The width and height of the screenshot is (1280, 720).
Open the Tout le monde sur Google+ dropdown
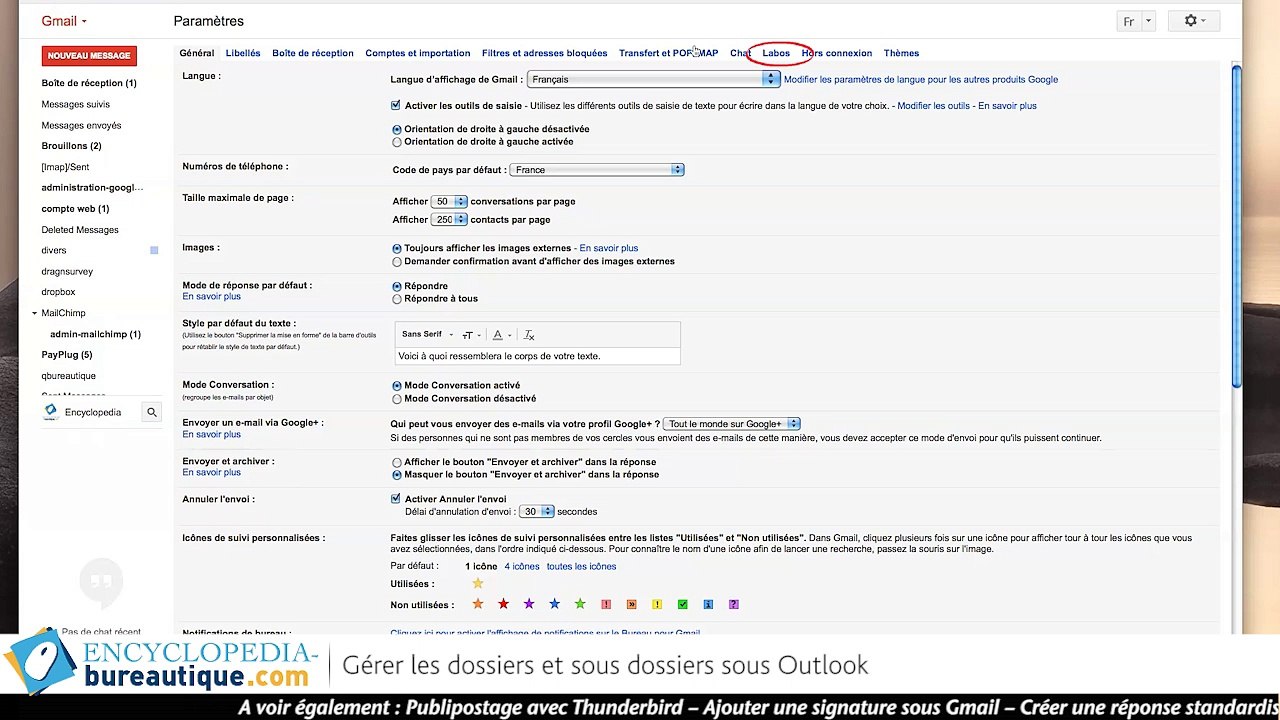coord(733,424)
